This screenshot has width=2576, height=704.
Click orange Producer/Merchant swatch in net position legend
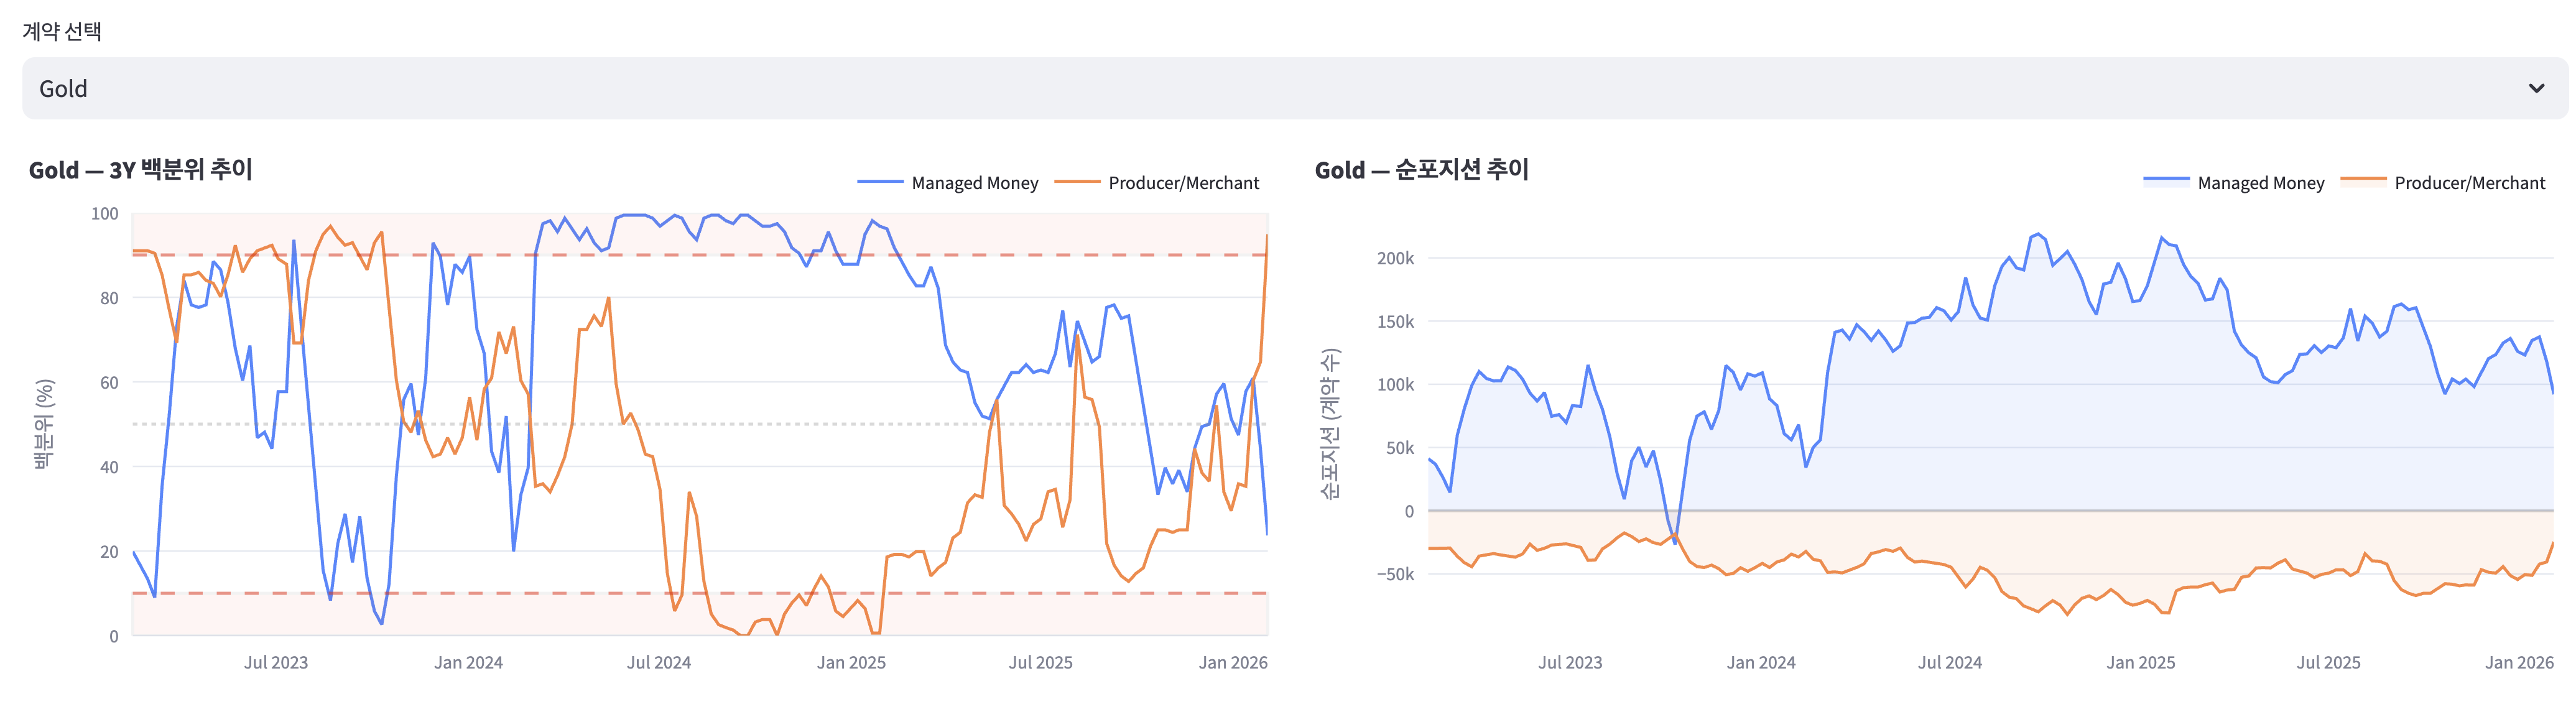pos(2363,181)
